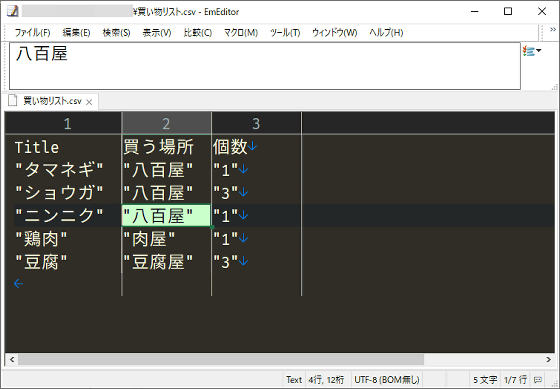Click the 5 文字 status bar entry
Viewport: 560px width, 389px height.
point(485,380)
